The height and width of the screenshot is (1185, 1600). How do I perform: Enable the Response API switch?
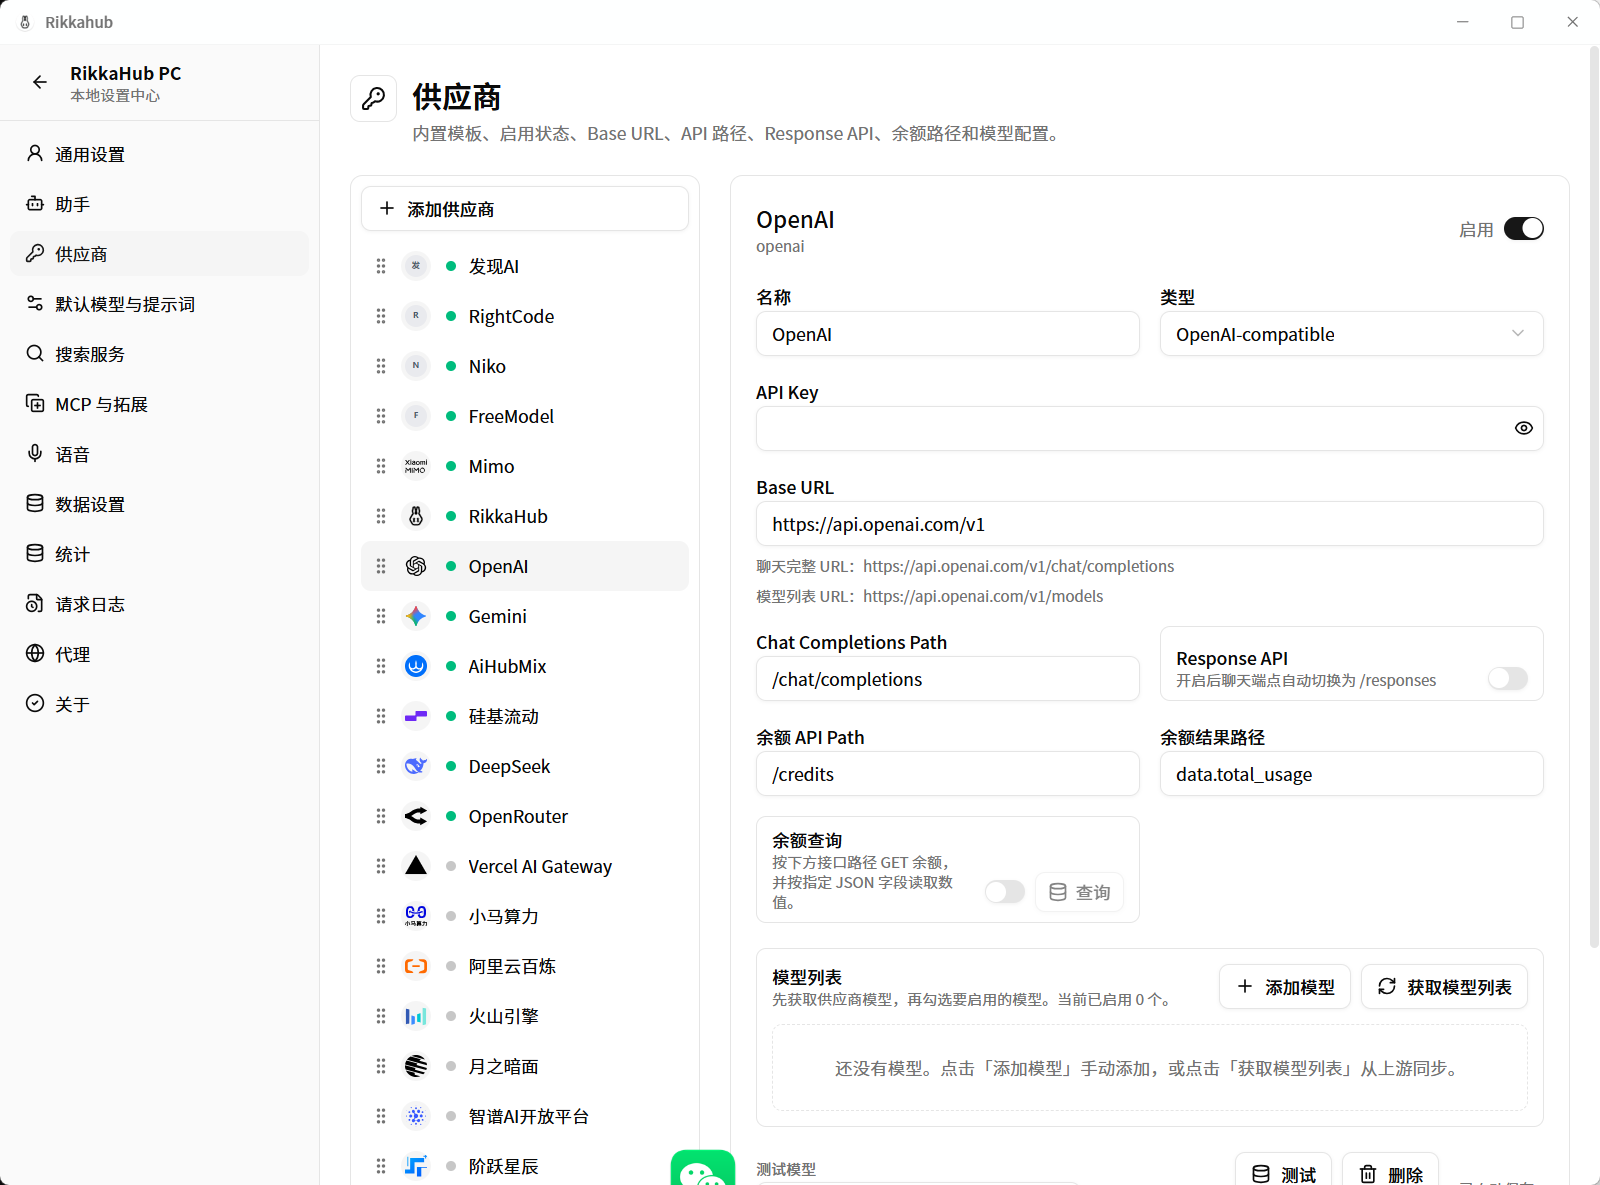coord(1508,678)
